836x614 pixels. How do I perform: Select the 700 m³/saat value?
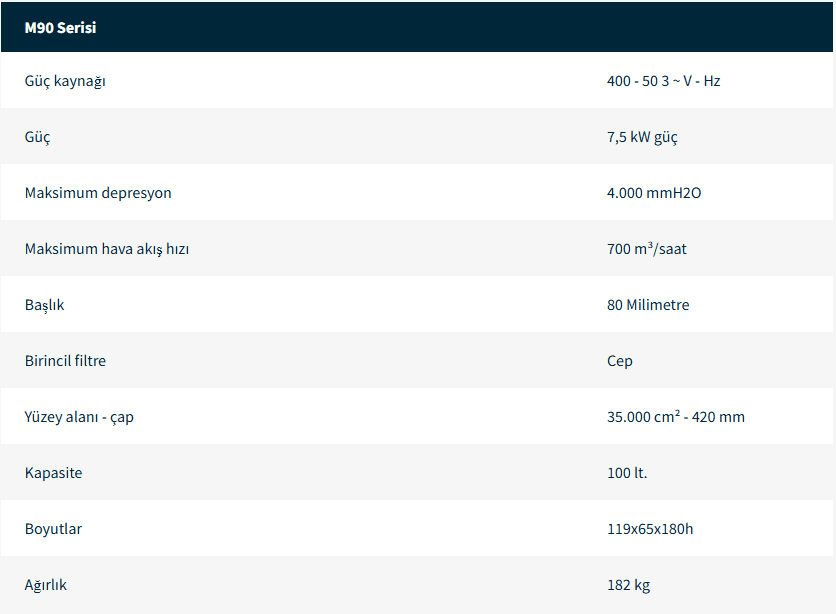646,249
